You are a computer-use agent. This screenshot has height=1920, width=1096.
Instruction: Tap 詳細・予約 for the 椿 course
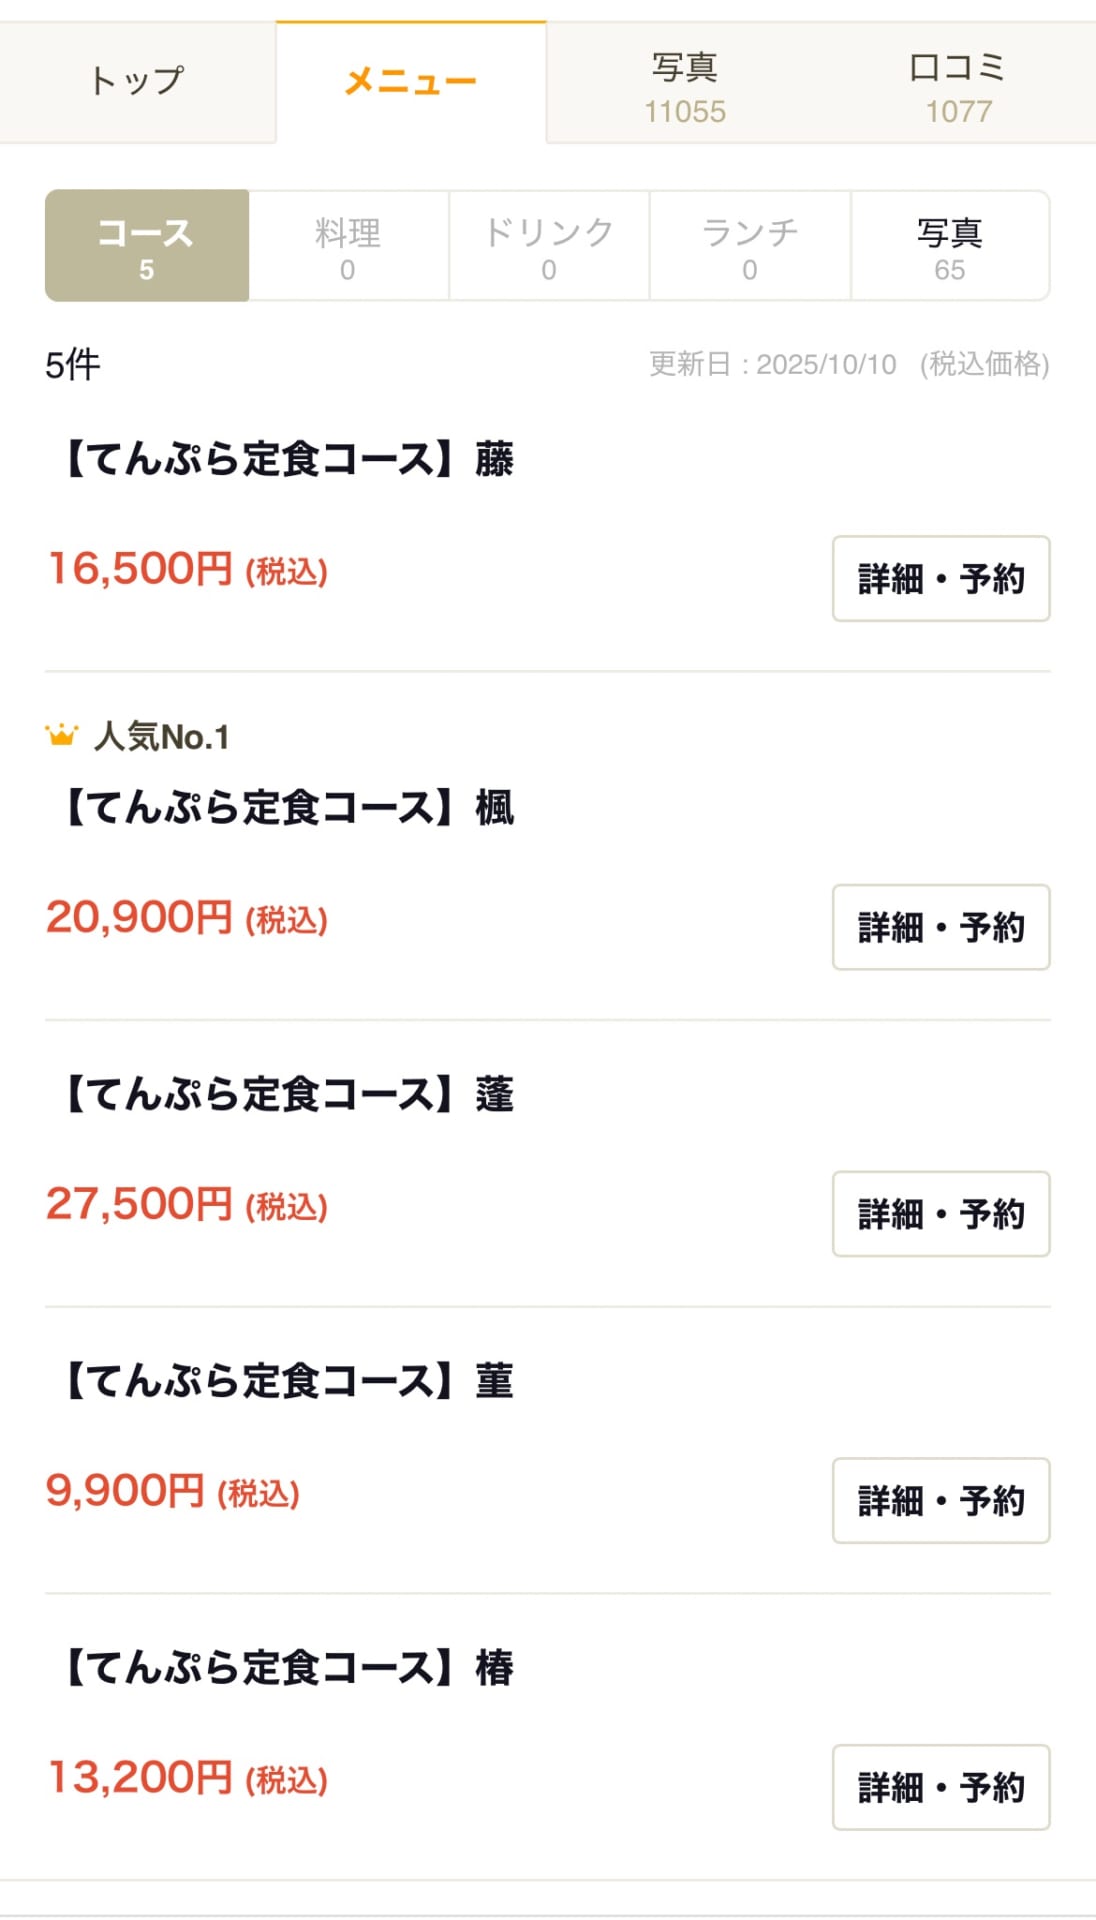(941, 1787)
